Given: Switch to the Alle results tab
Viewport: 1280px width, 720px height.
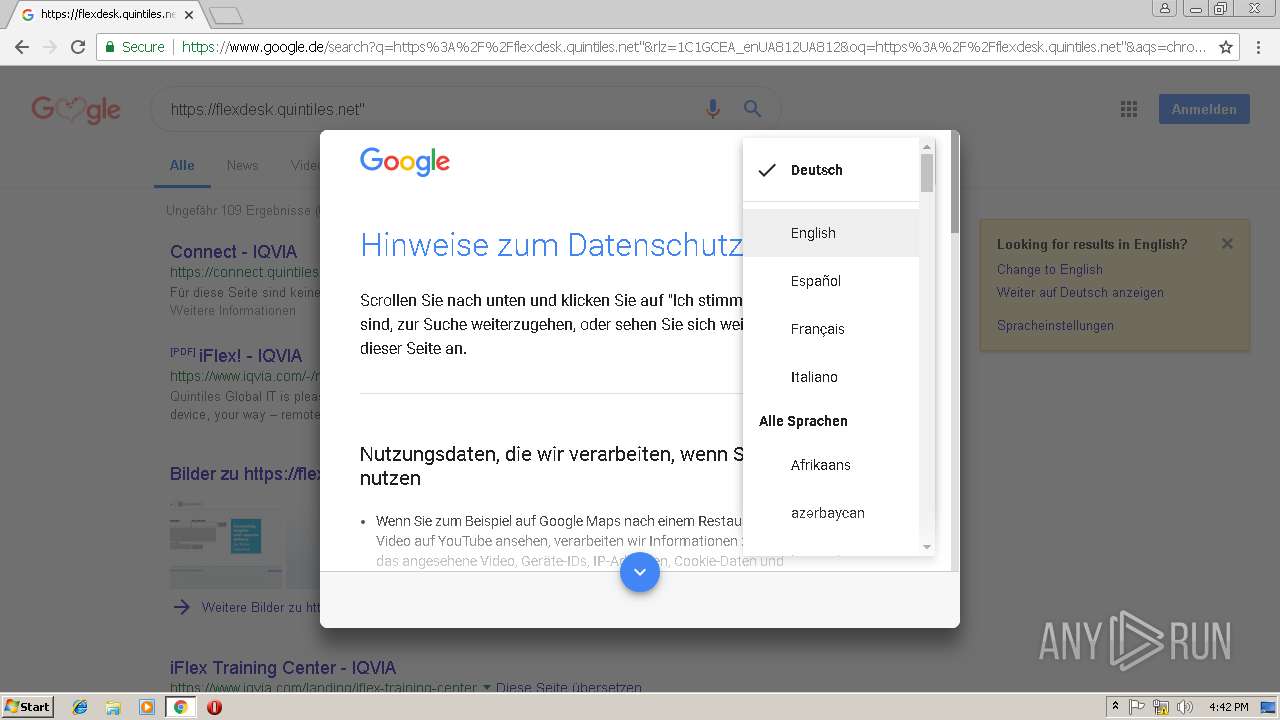Looking at the screenshot, I should pos(182,165).
